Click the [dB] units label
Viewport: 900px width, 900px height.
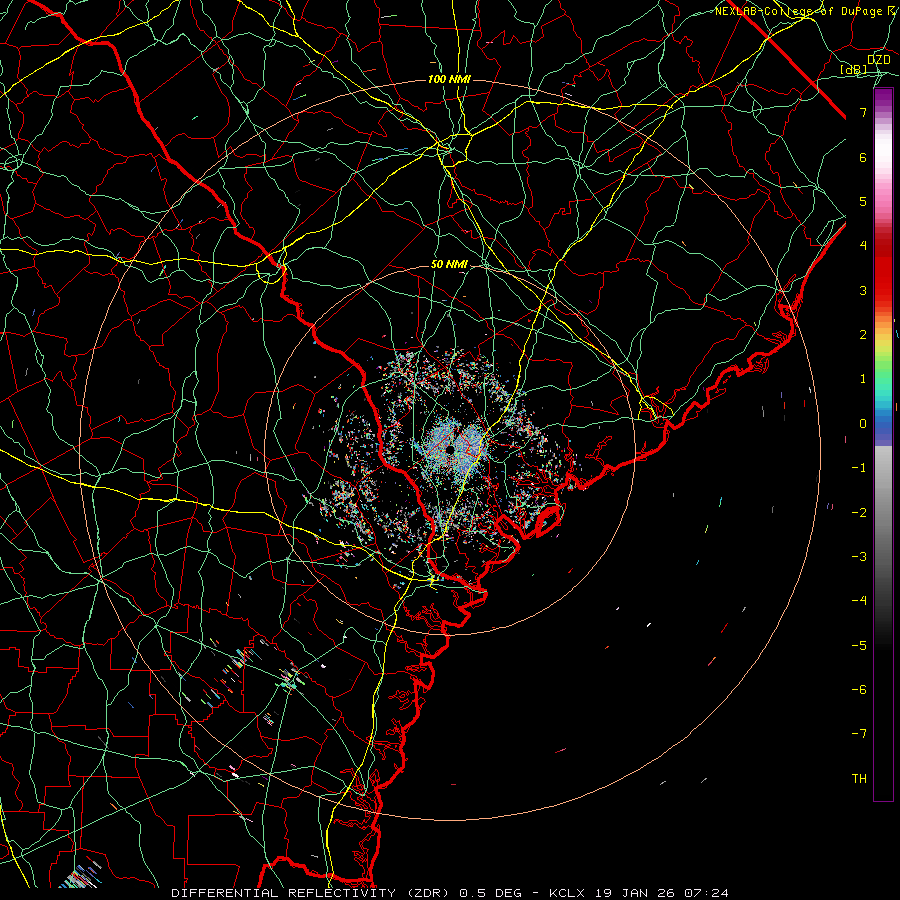pyautogui.click(x=853, y=70)
